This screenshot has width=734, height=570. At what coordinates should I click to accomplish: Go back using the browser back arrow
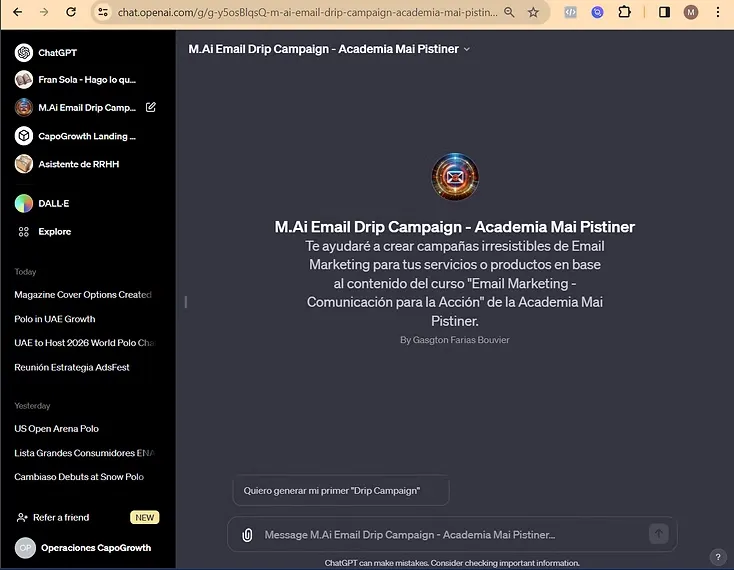tap(17, 12)
